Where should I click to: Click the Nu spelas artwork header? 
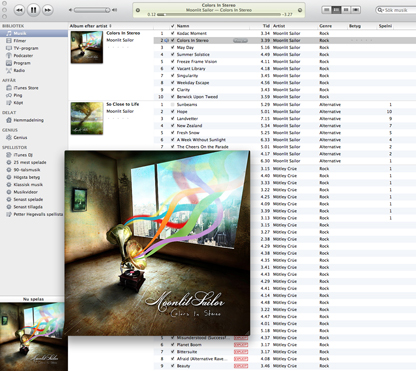(x=33, y=299)
